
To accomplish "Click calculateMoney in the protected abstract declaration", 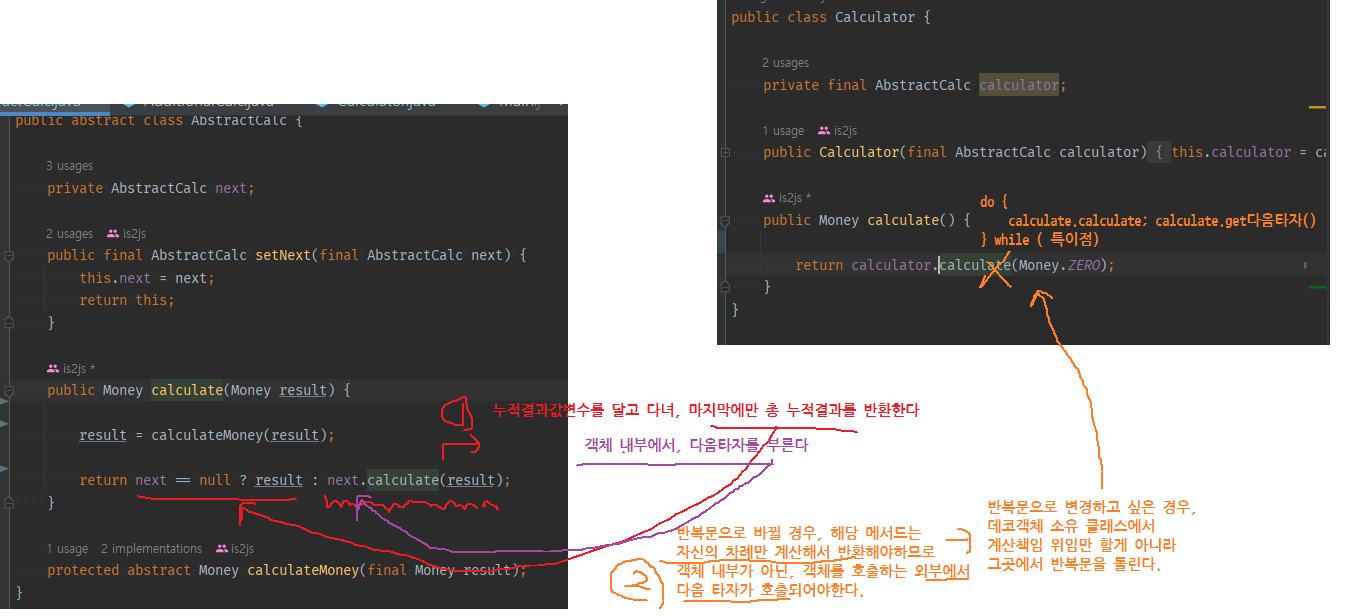I will tap(303, 570).
